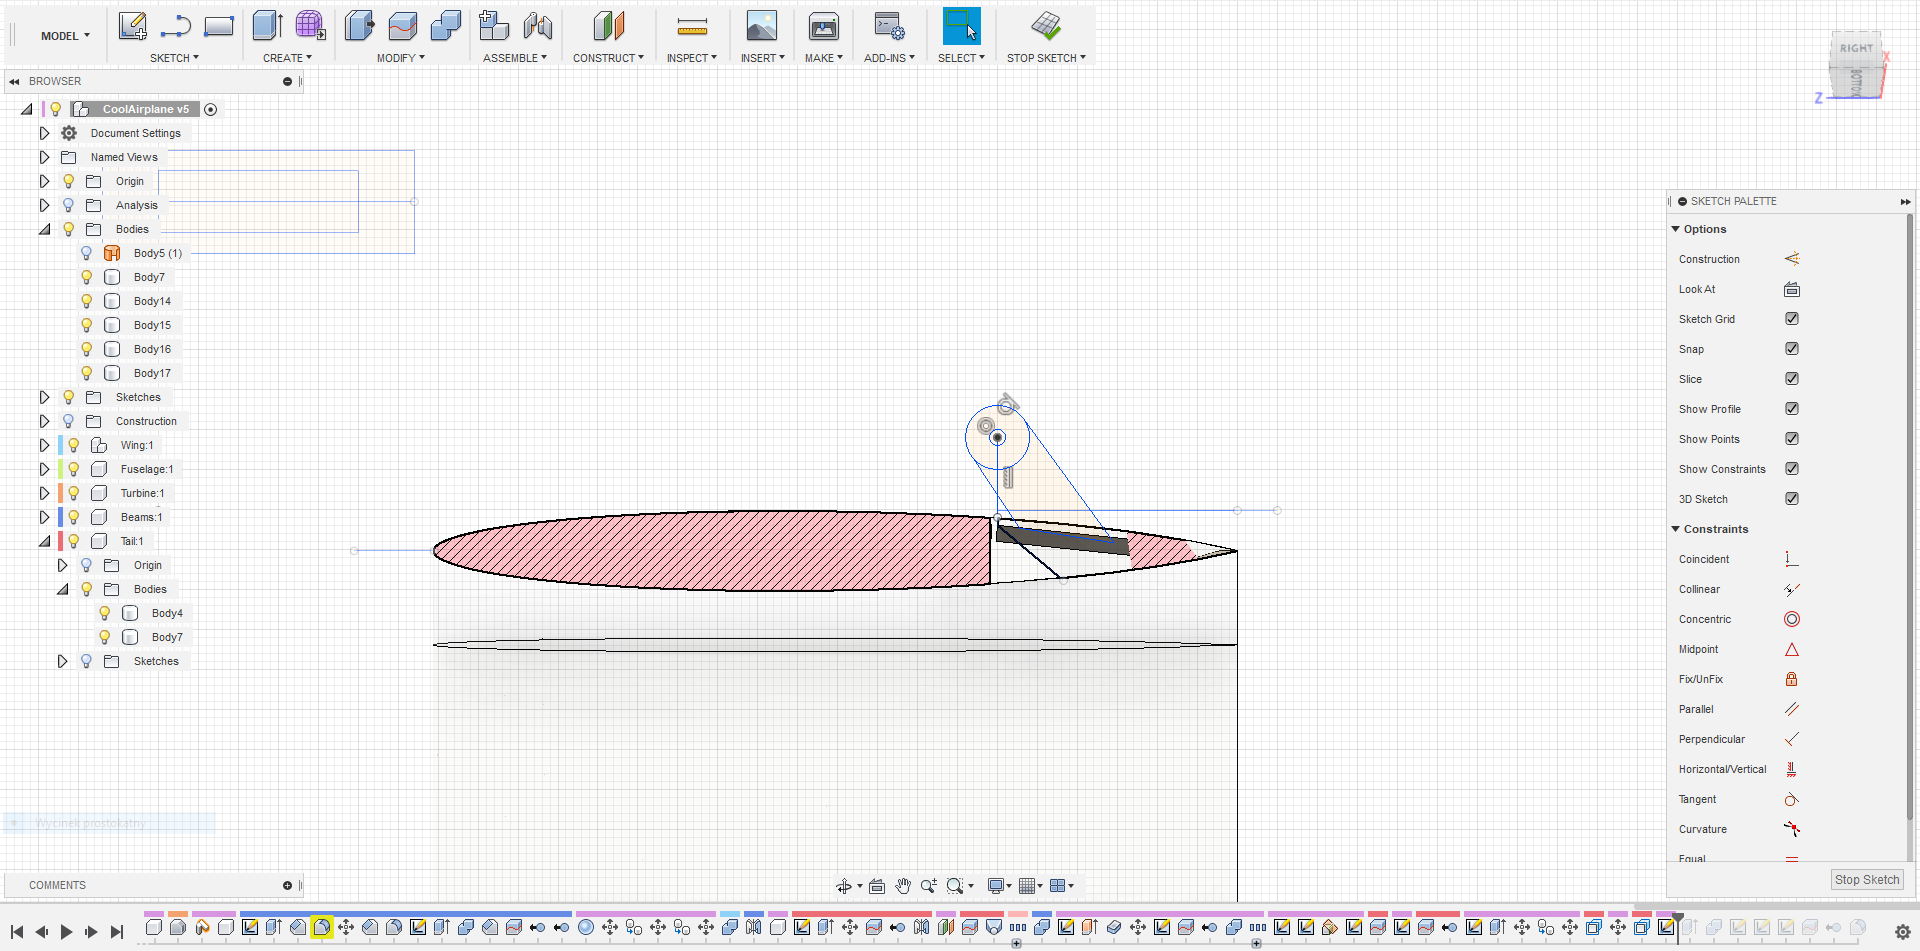Collapse the Browser panel arrows
This screenshot has width=1920, height=951.
(14, 82)
